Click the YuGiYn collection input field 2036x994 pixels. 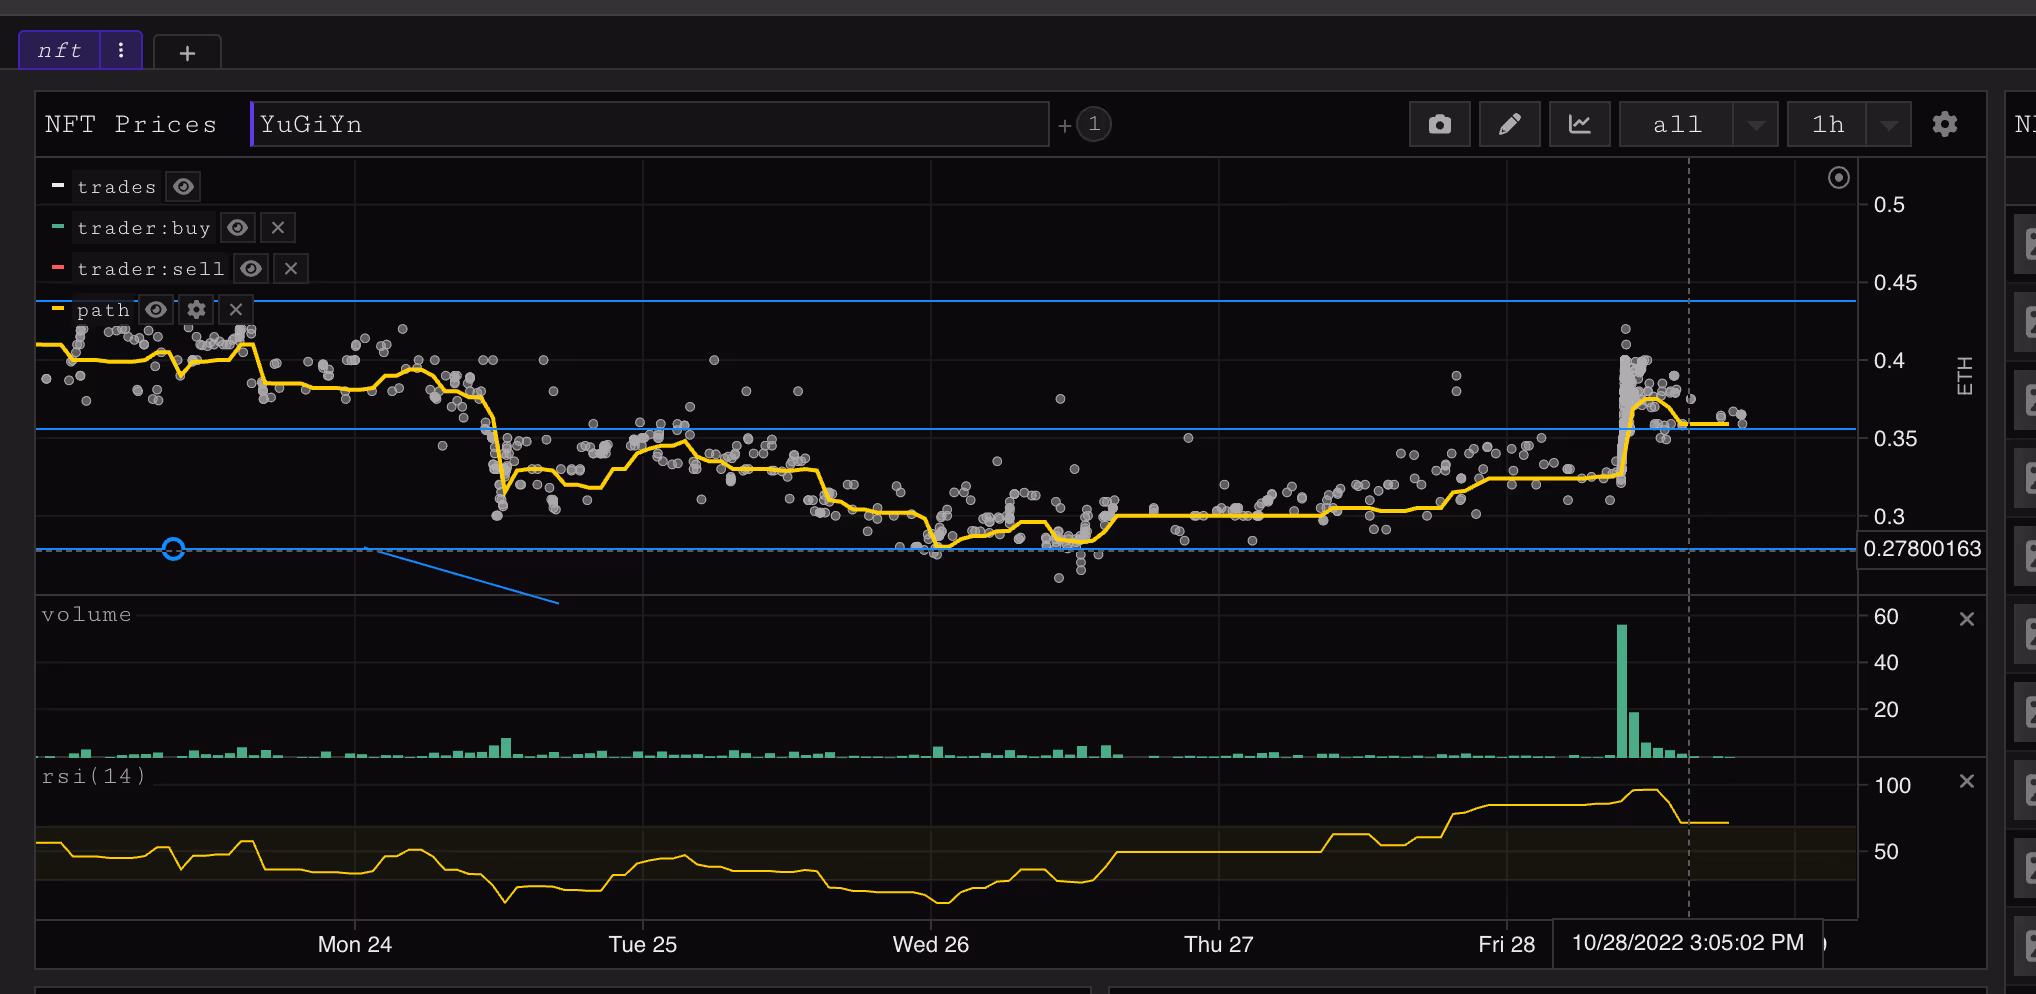650,124
